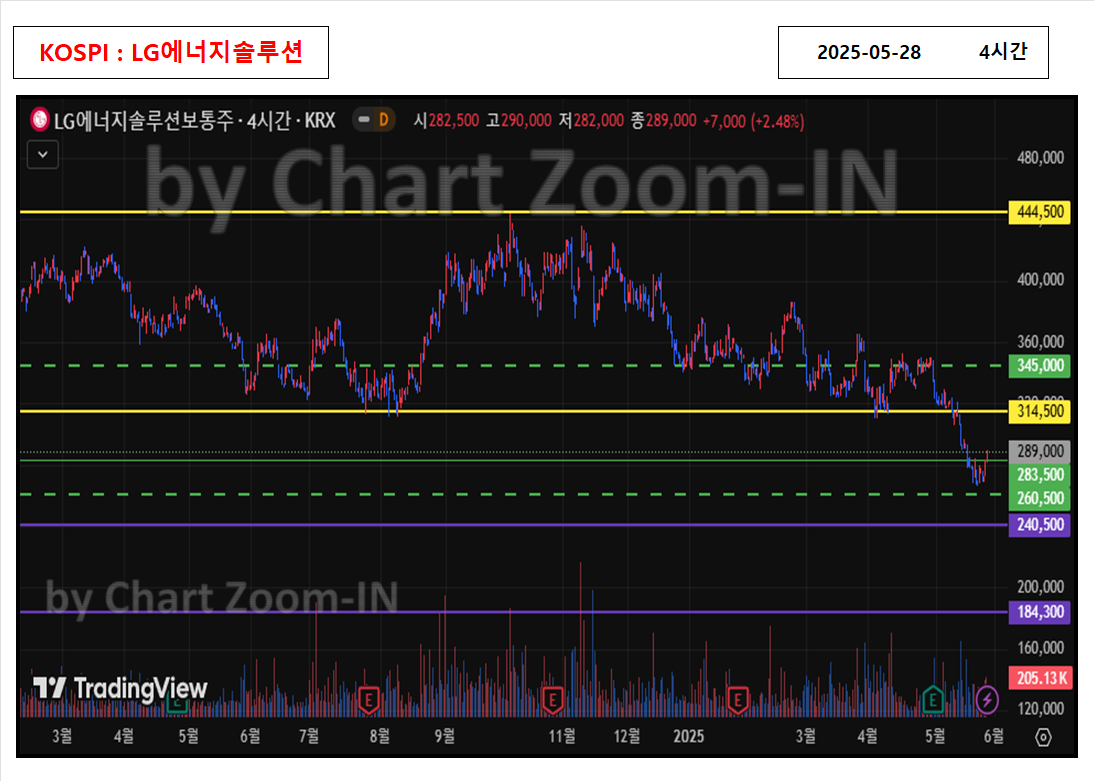Click the open value 시282,500
Screen dimensions: 1094x781
tap(446, 121)
